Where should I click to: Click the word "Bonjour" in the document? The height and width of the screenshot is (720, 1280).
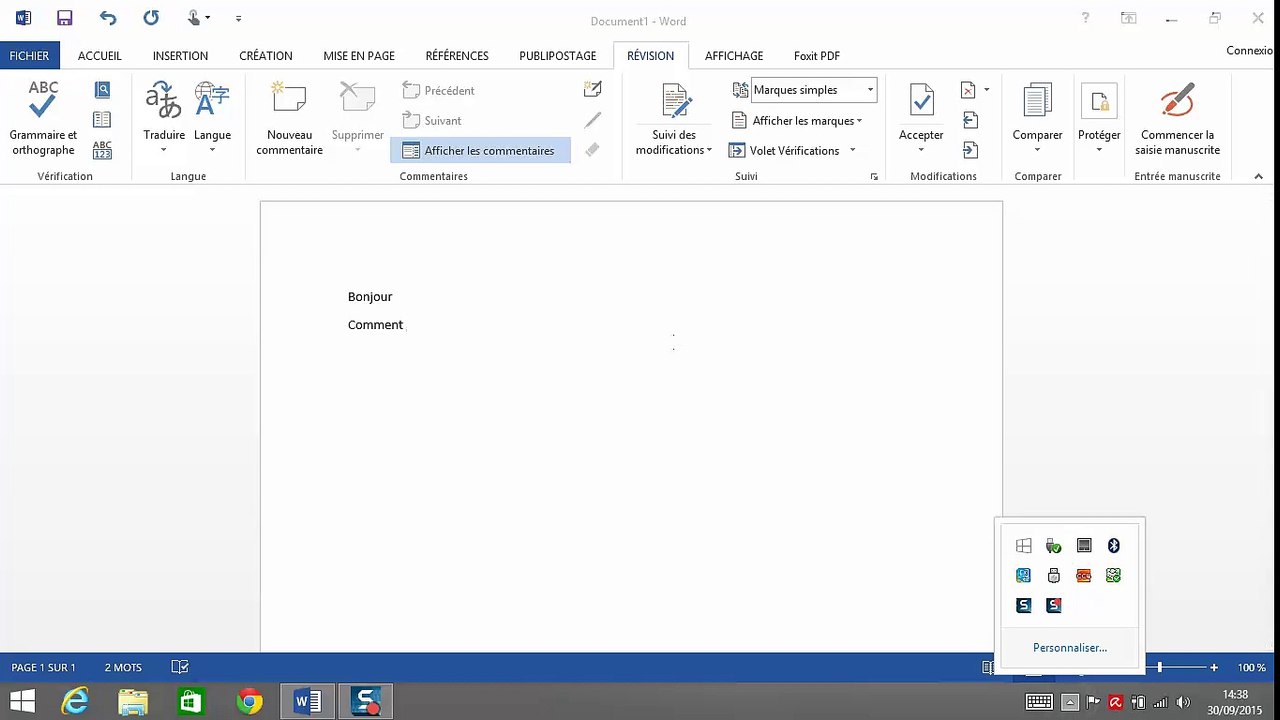(370, 297)
